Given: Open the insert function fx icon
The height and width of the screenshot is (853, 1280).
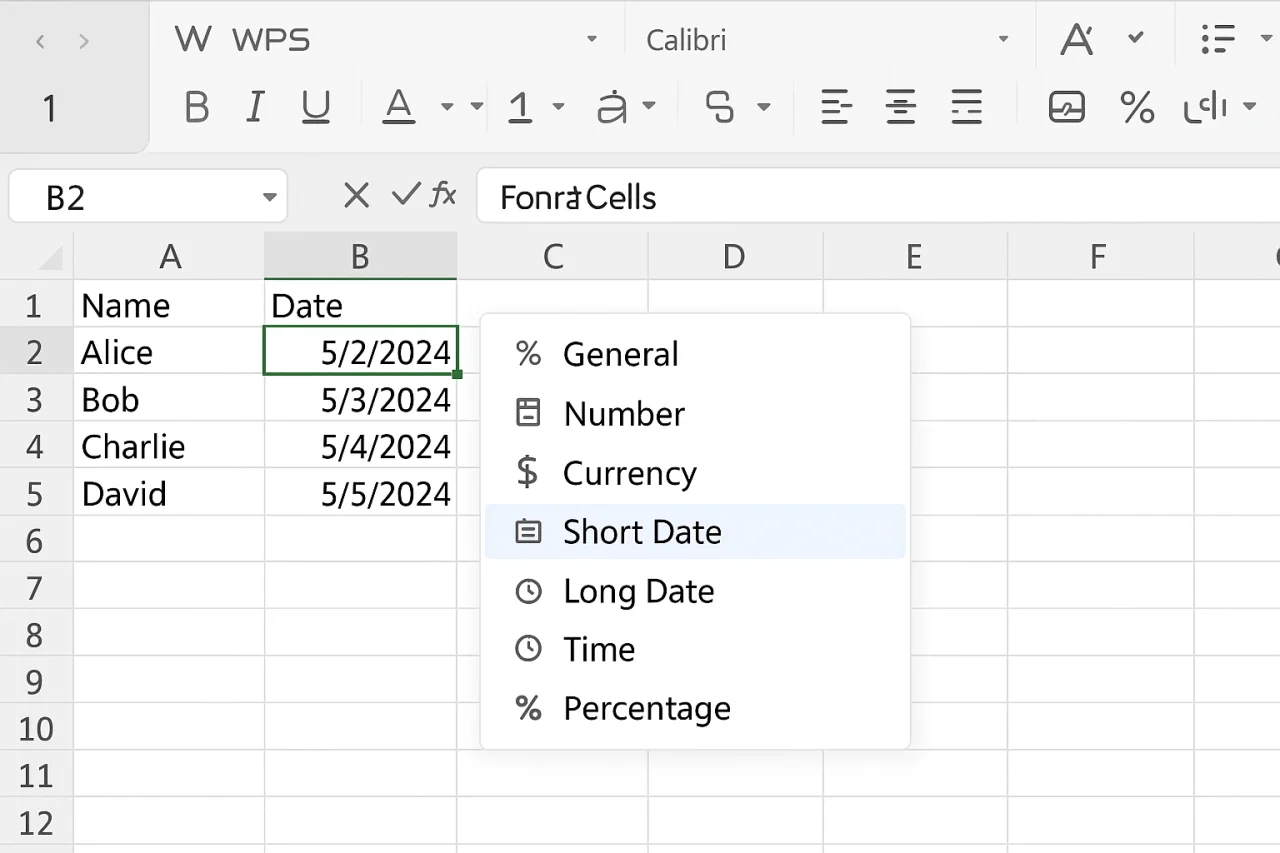Looking at the screenshot, I should pyautogui.click(x=443, y=194).
